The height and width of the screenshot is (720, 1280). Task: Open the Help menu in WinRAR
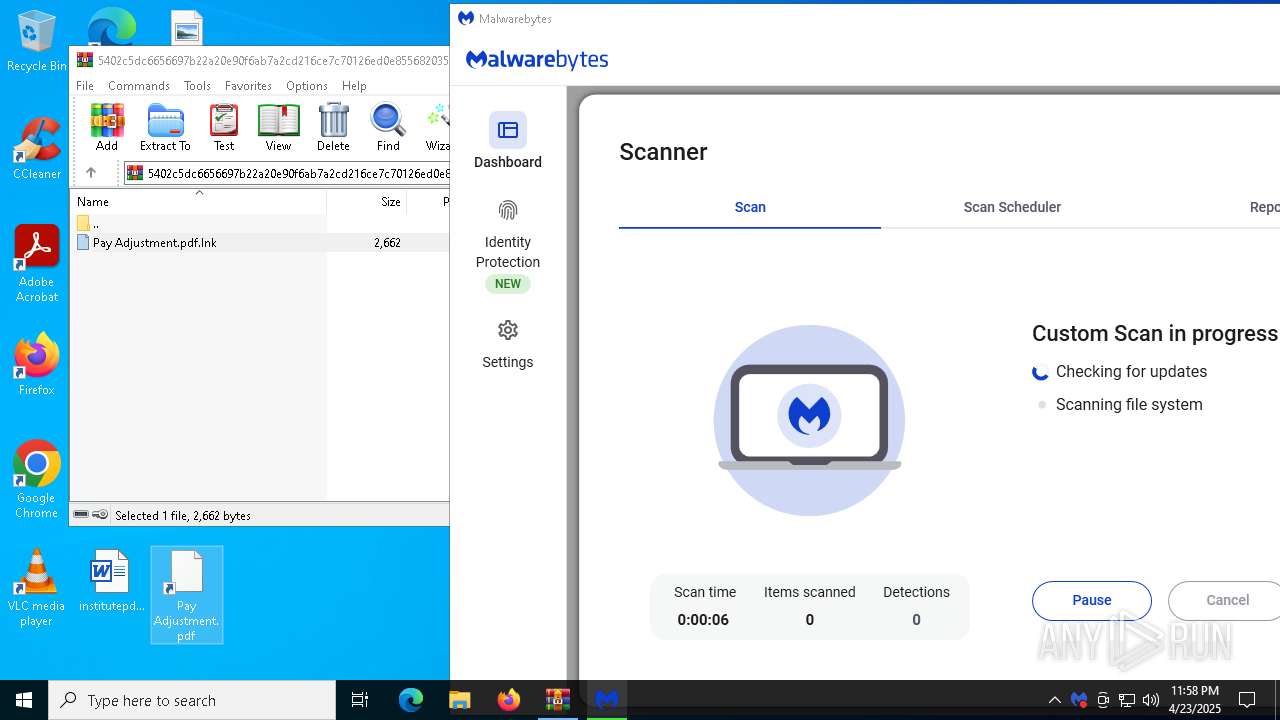pos(354,86)
